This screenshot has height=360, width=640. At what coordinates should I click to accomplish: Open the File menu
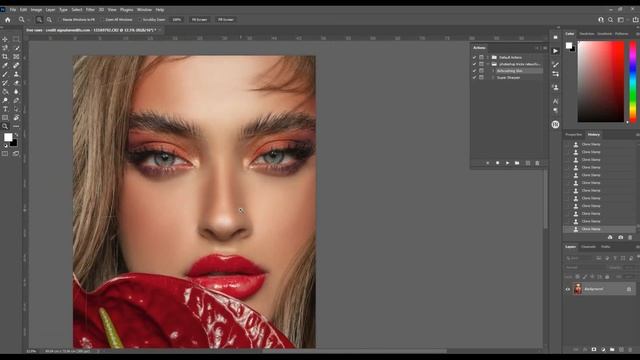tap(13, 9)
